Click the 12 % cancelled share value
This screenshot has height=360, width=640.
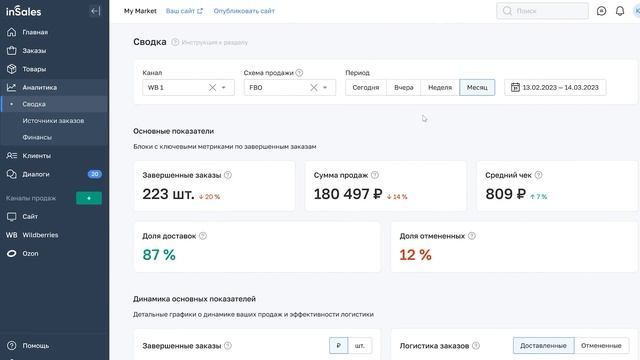pyautogui.click(x=416, y=255)
